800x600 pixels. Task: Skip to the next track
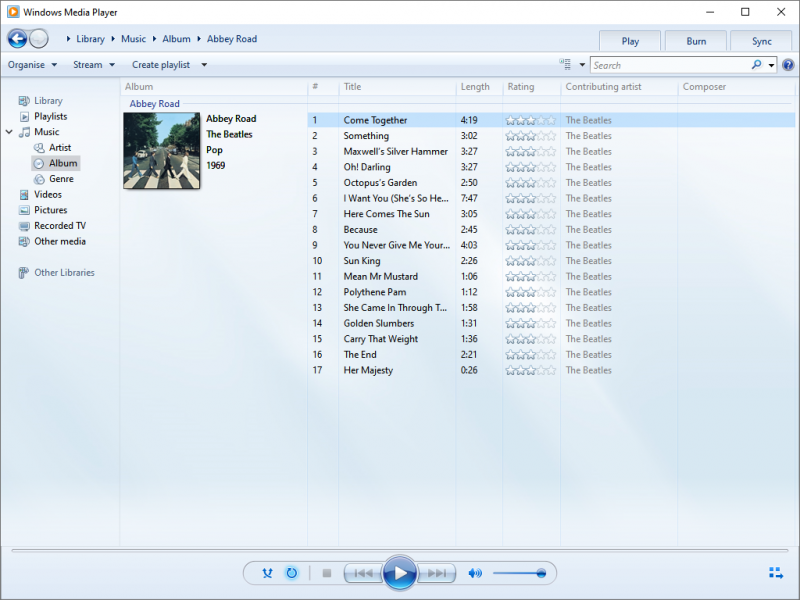[x=437, y=573]
